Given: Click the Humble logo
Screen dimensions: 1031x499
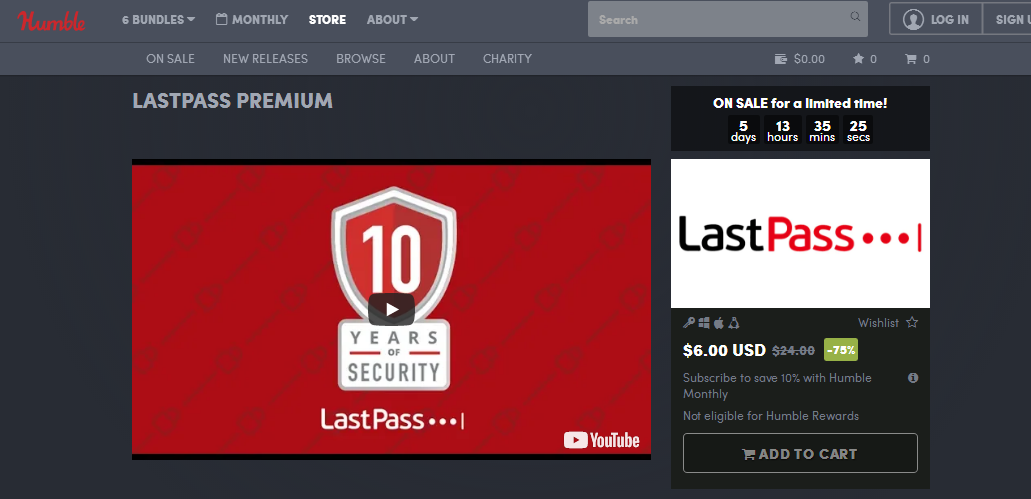Looking at the screenshot, I should pyautogui.click(x=52, y=21).
